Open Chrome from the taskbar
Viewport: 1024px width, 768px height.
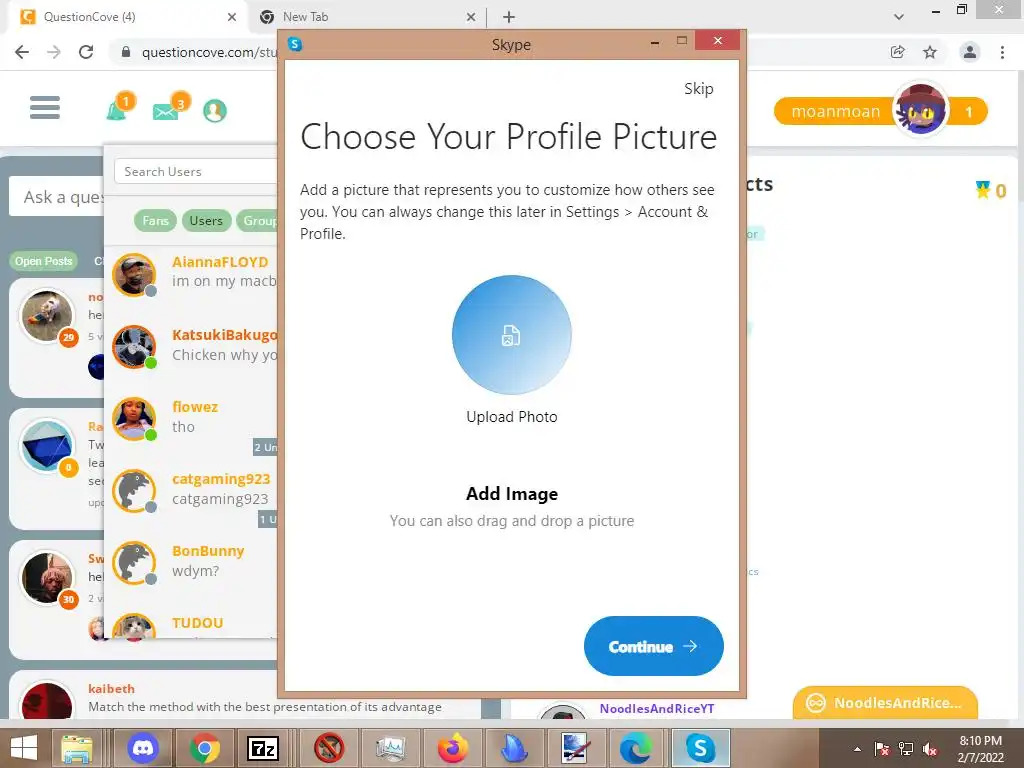coord(205,748)
